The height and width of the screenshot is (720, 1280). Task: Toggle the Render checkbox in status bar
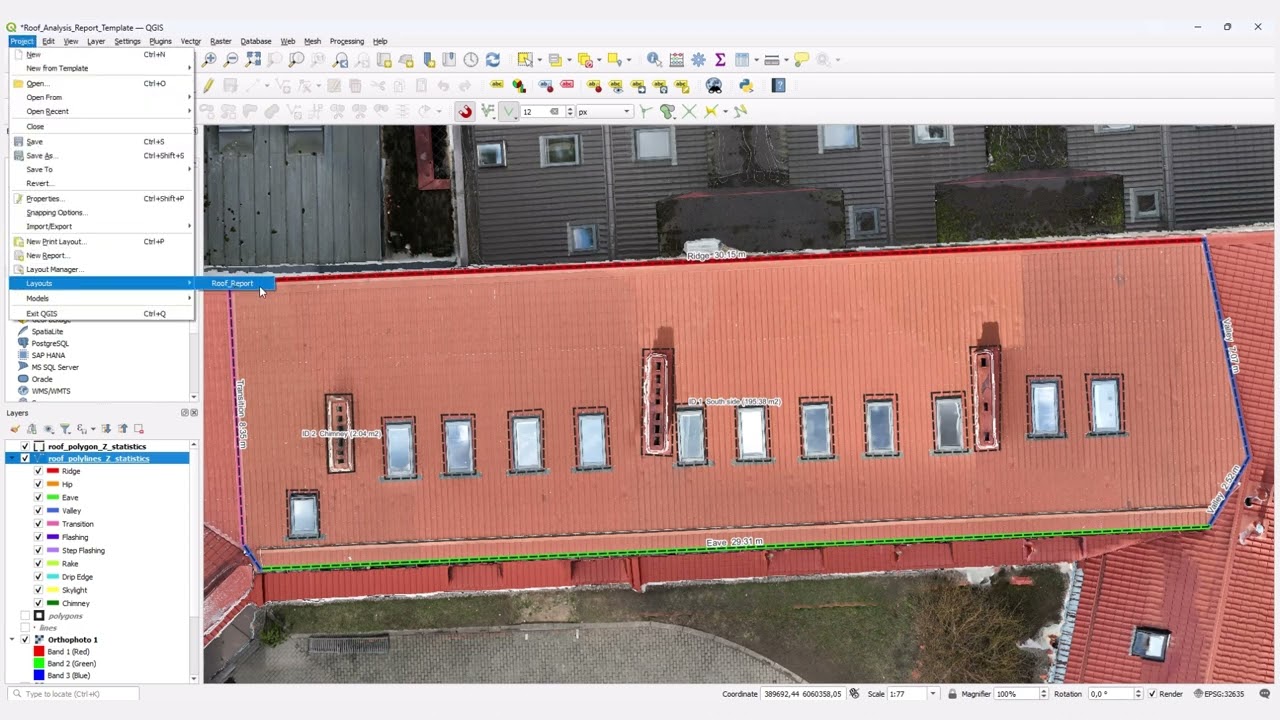click(1152, 693)
